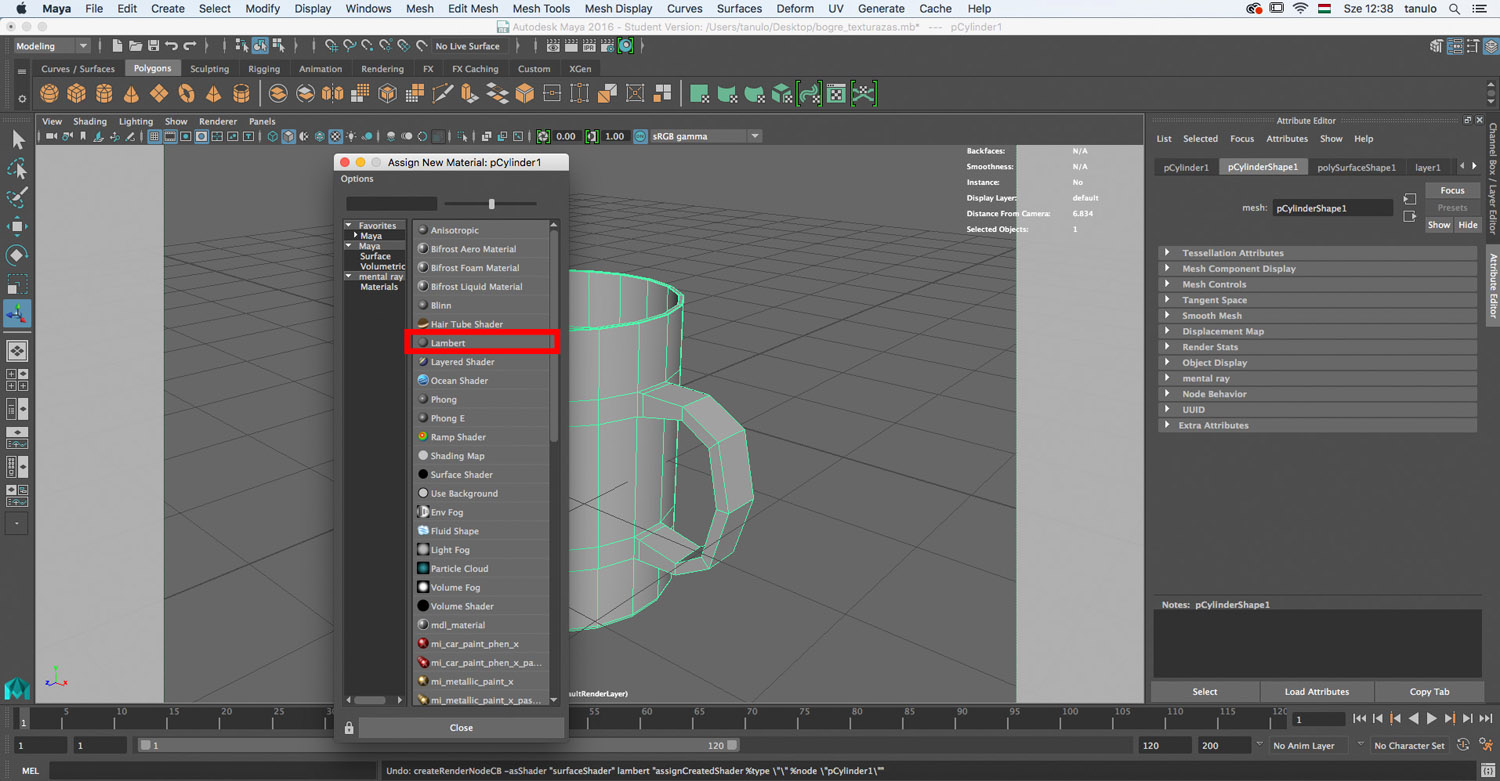
Task: Toggle the lock icon in material dialog
Action: coord(349,728)
